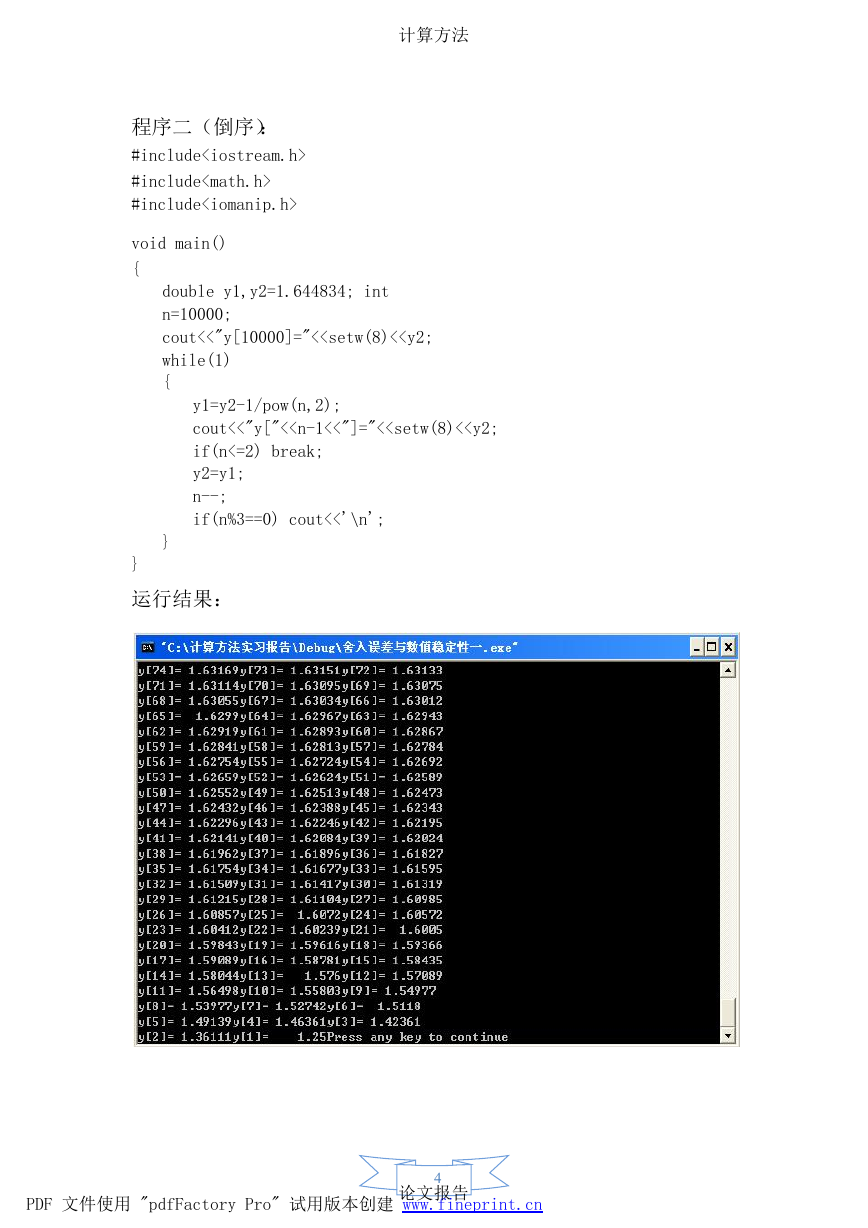This screenshot has width=868, height=1228.
Task: Click the empty console scrollbar track
Action: [x=728, y=837]
